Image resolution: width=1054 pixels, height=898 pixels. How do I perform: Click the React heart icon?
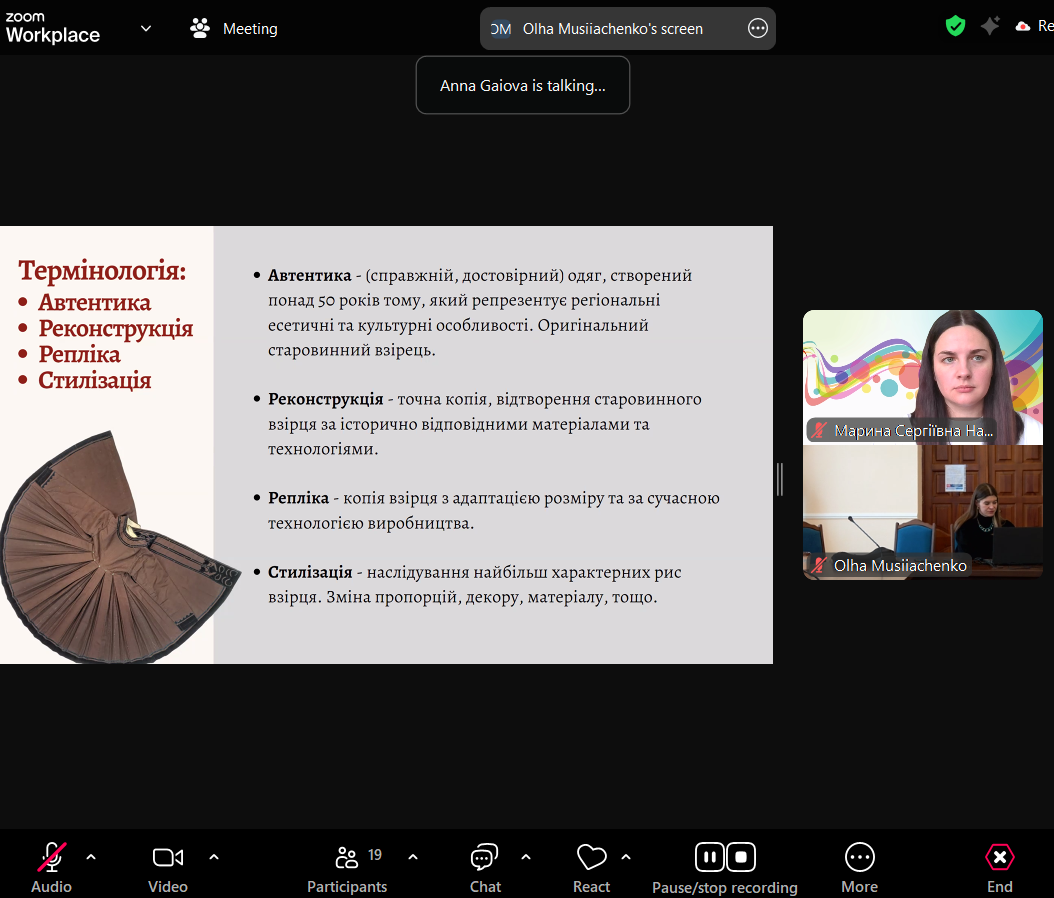tap(591, 857)
